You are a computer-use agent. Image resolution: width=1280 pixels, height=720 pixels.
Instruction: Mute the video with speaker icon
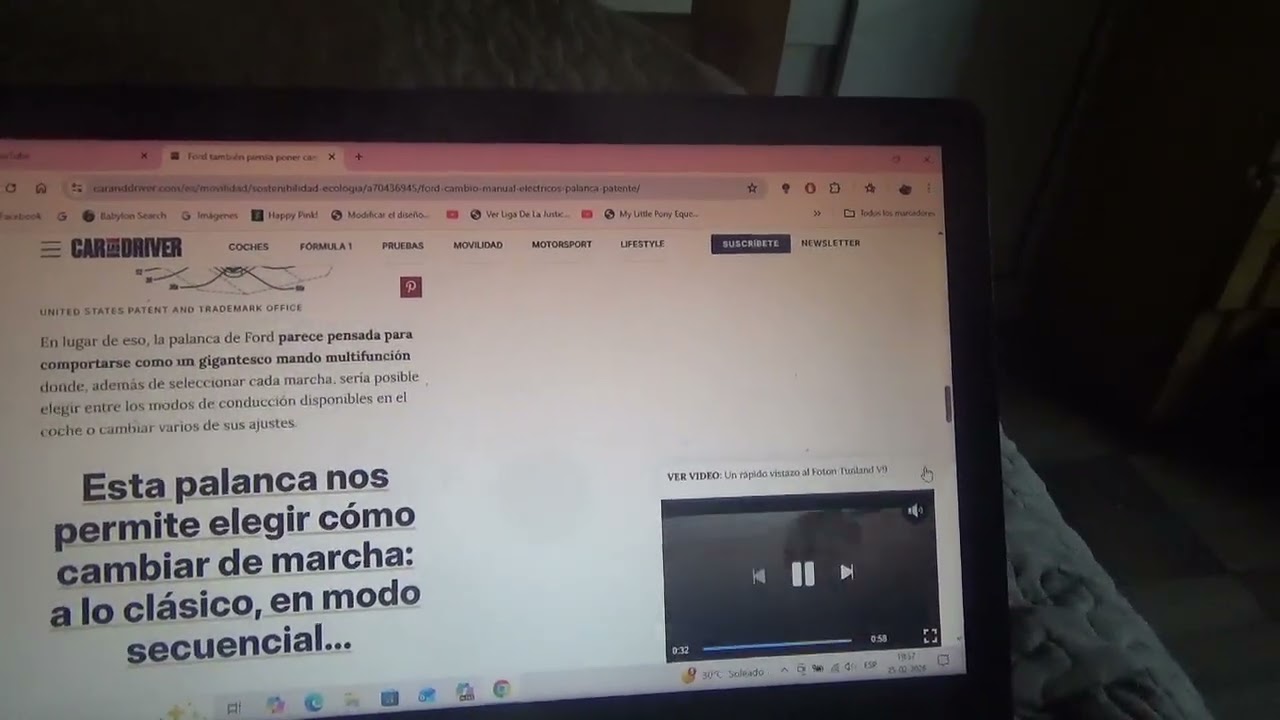pos(915,511)
